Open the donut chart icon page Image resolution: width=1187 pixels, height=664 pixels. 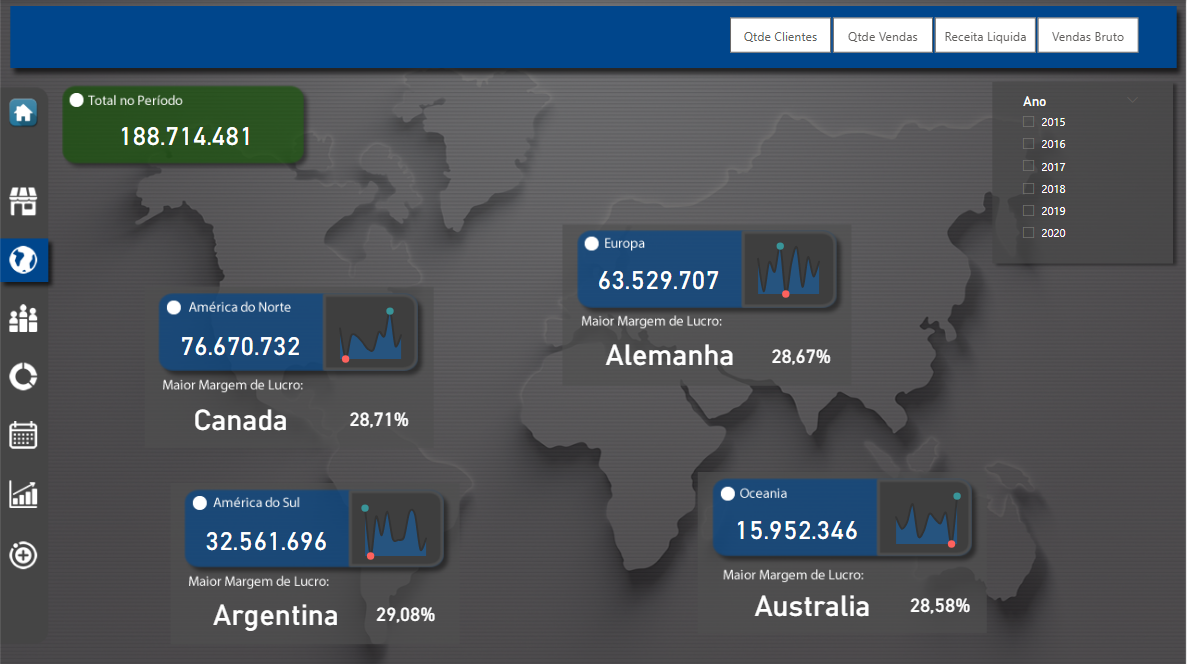point(23,377)
